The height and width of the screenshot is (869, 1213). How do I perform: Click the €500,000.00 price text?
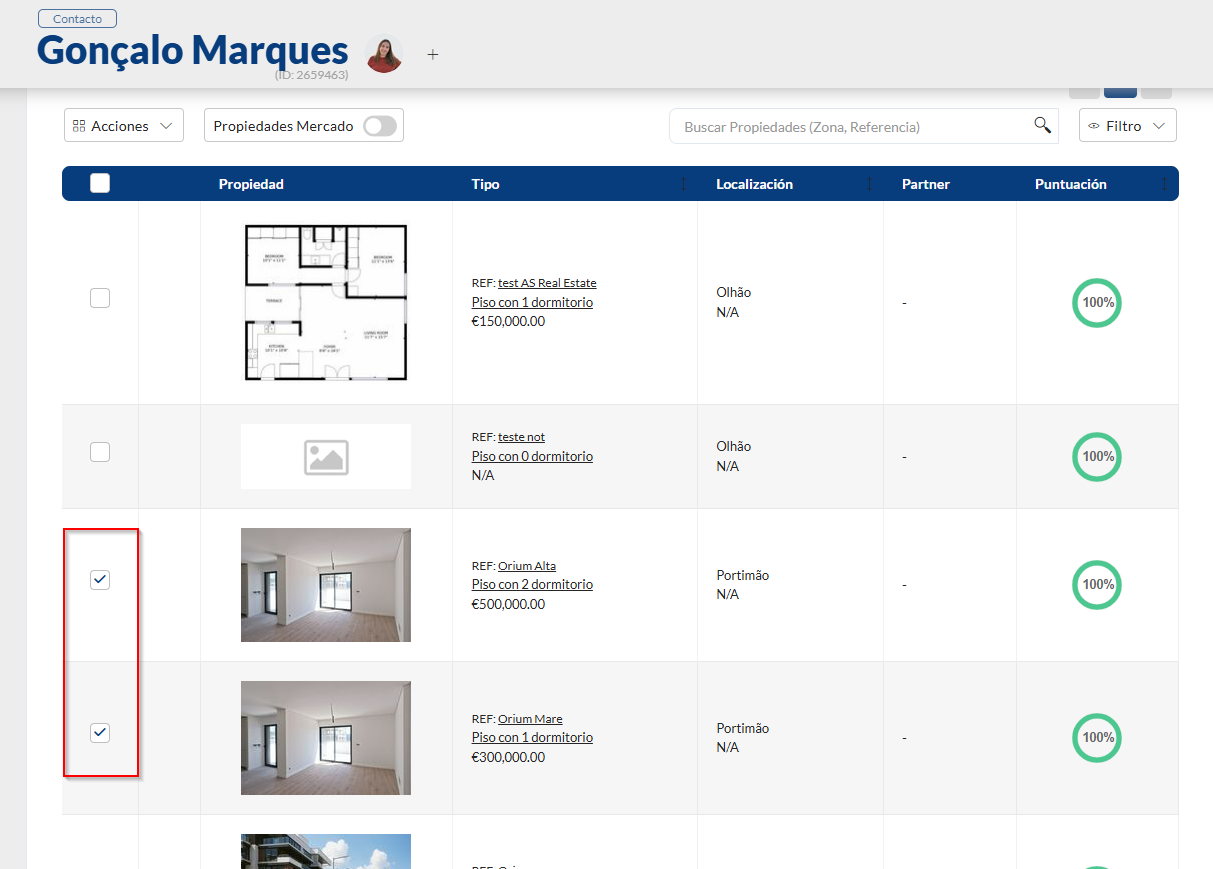[508, 604]
